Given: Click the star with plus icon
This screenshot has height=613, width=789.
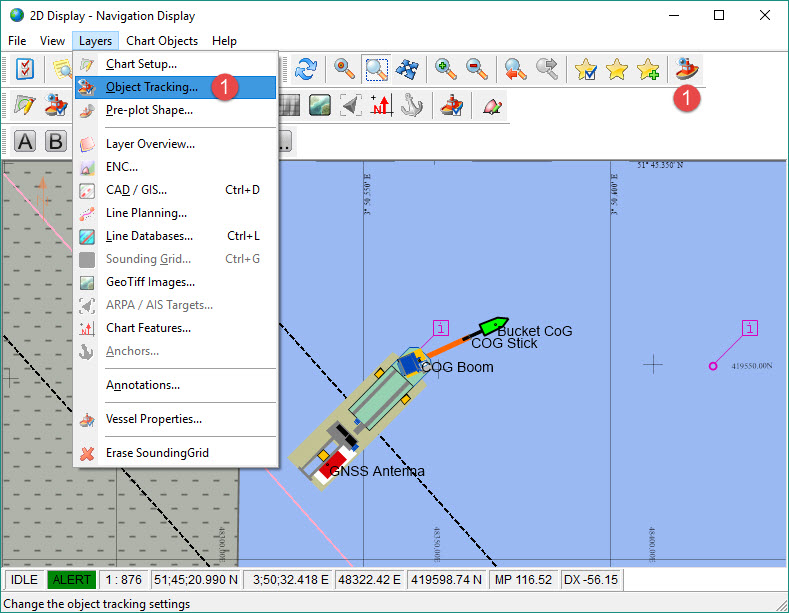Looking at the screenshot, I should coord(649,69).
